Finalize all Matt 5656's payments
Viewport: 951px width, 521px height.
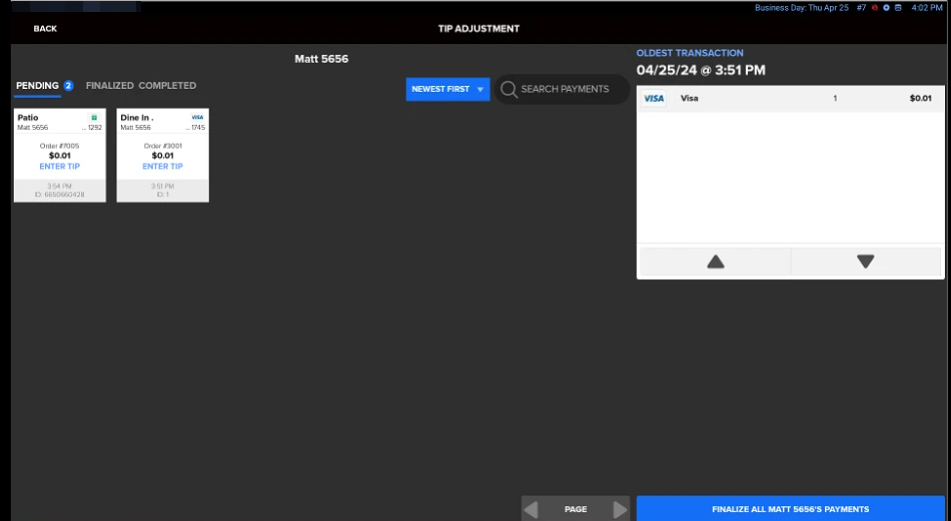(790, 509)
